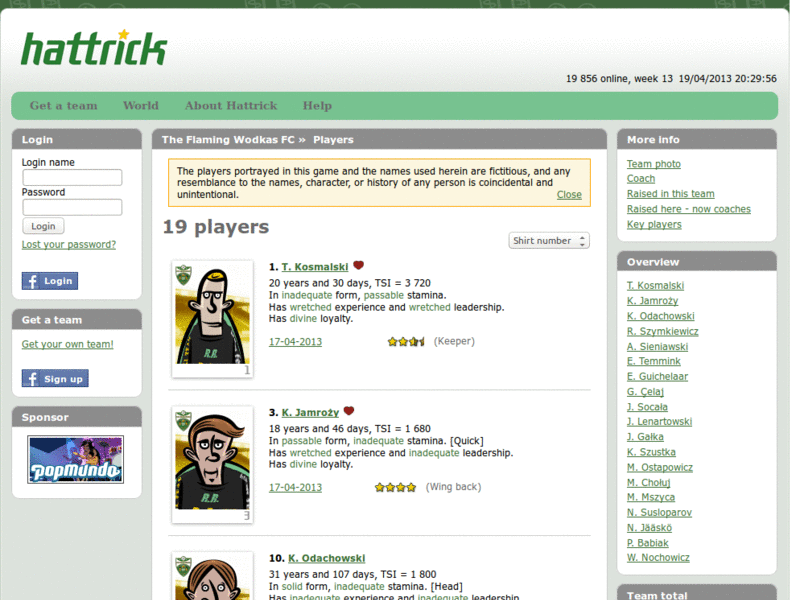Image resolution: width=800 pixels, height=600 pixels.
Task: Close the fictitious players notice
Action: point(569,194)
